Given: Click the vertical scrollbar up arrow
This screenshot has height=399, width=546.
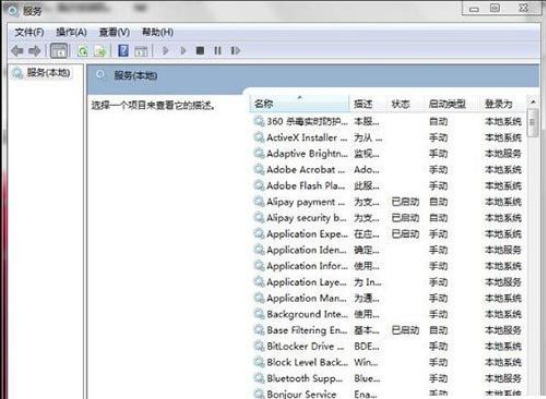Looking at the screenshot, I should point(533,102).
